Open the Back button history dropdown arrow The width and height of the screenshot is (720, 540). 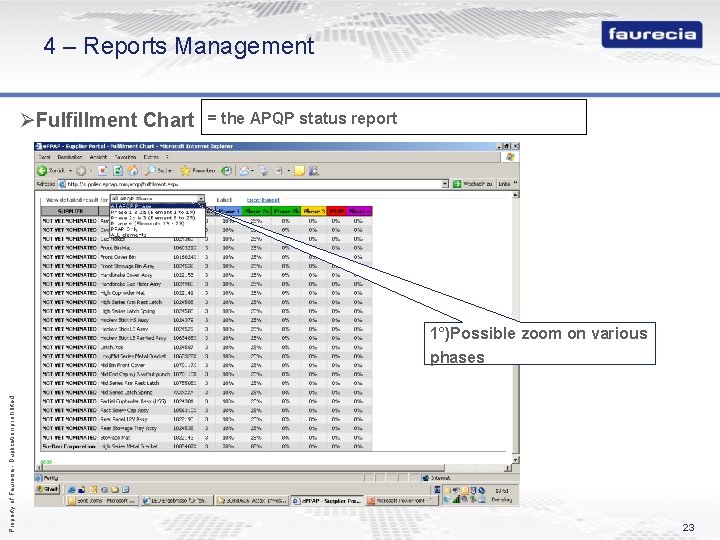[70, 171]
